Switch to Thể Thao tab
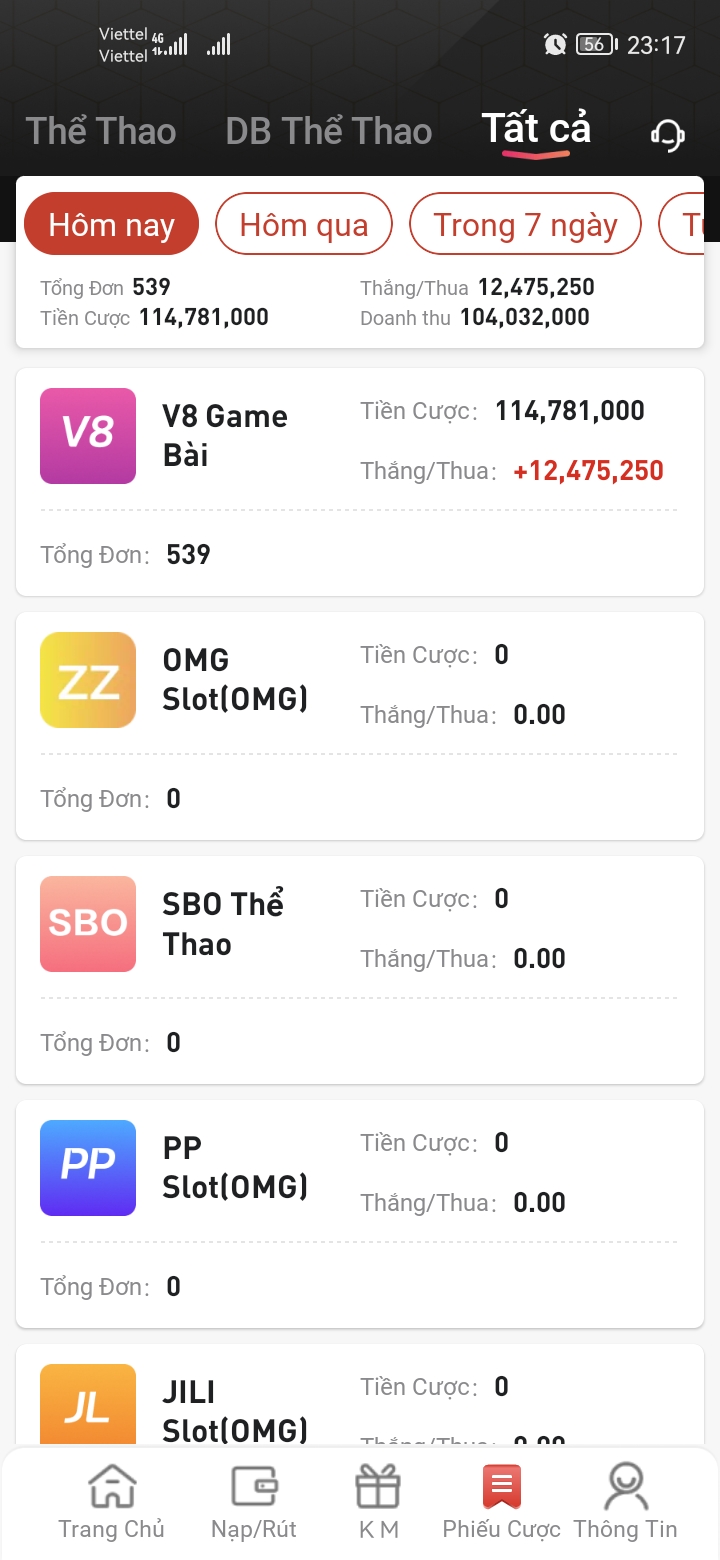Viewport: 720px width, 1560px height. coord(101,132)
